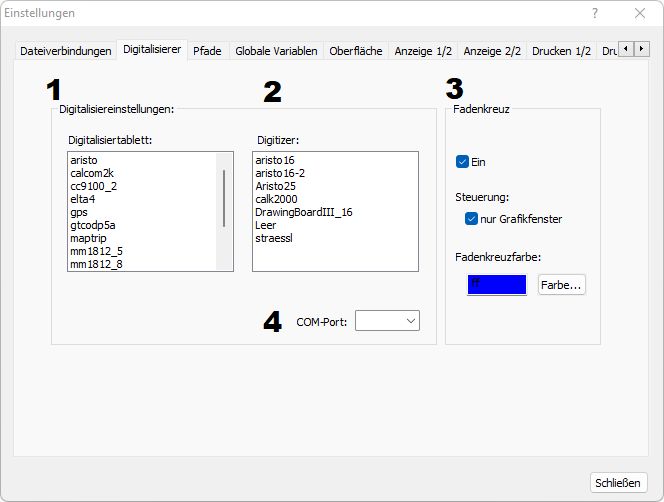The image size is (664, 502).
Task: Click the blue Fadenkreuzfarbe swatch
Action: pos(497,284)
